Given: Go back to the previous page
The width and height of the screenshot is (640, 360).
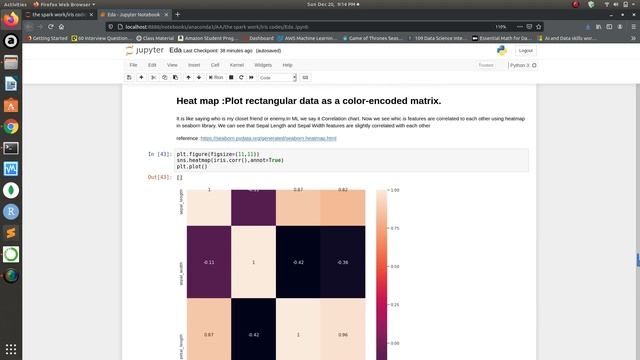Looking at the screenshot, I should (29, 27).
